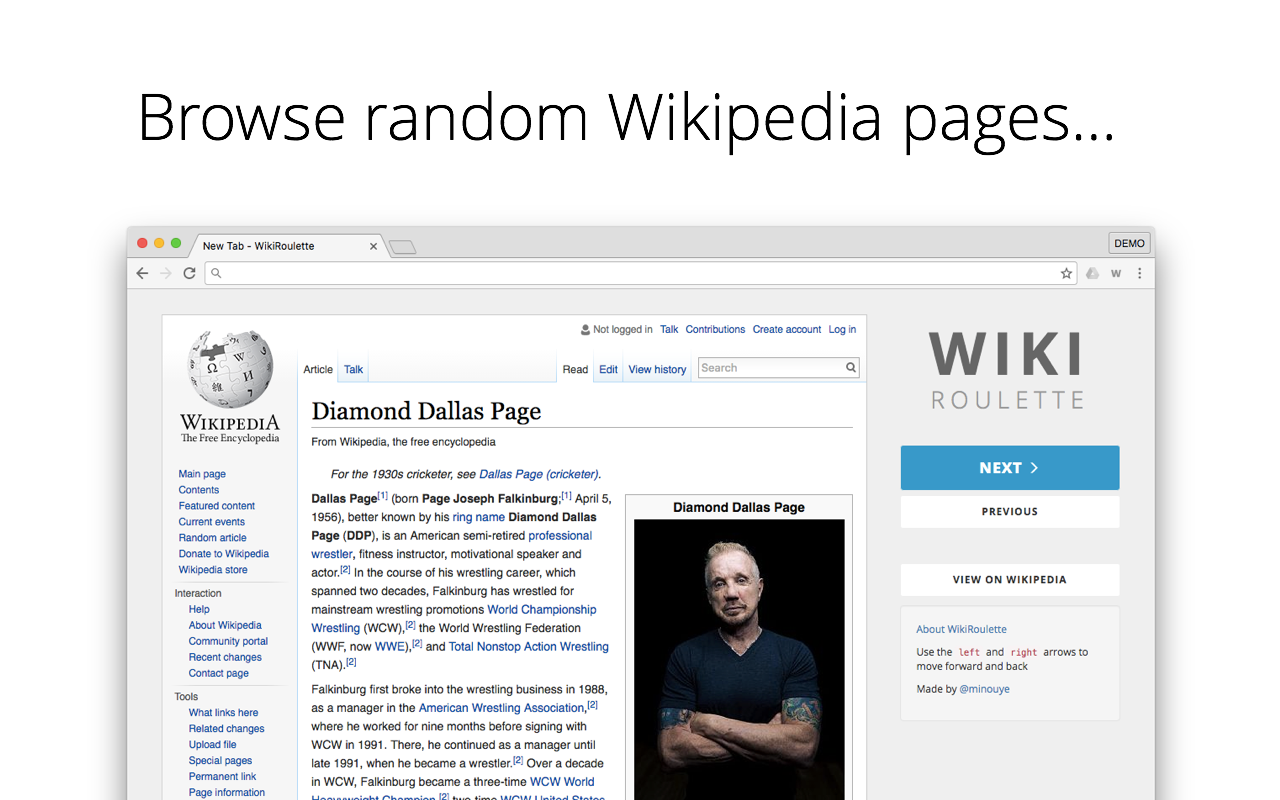Follow the Total Nonstop Action Wrestling link
Viewport: 1280px width, 800px height.
[x=529, y=647]
